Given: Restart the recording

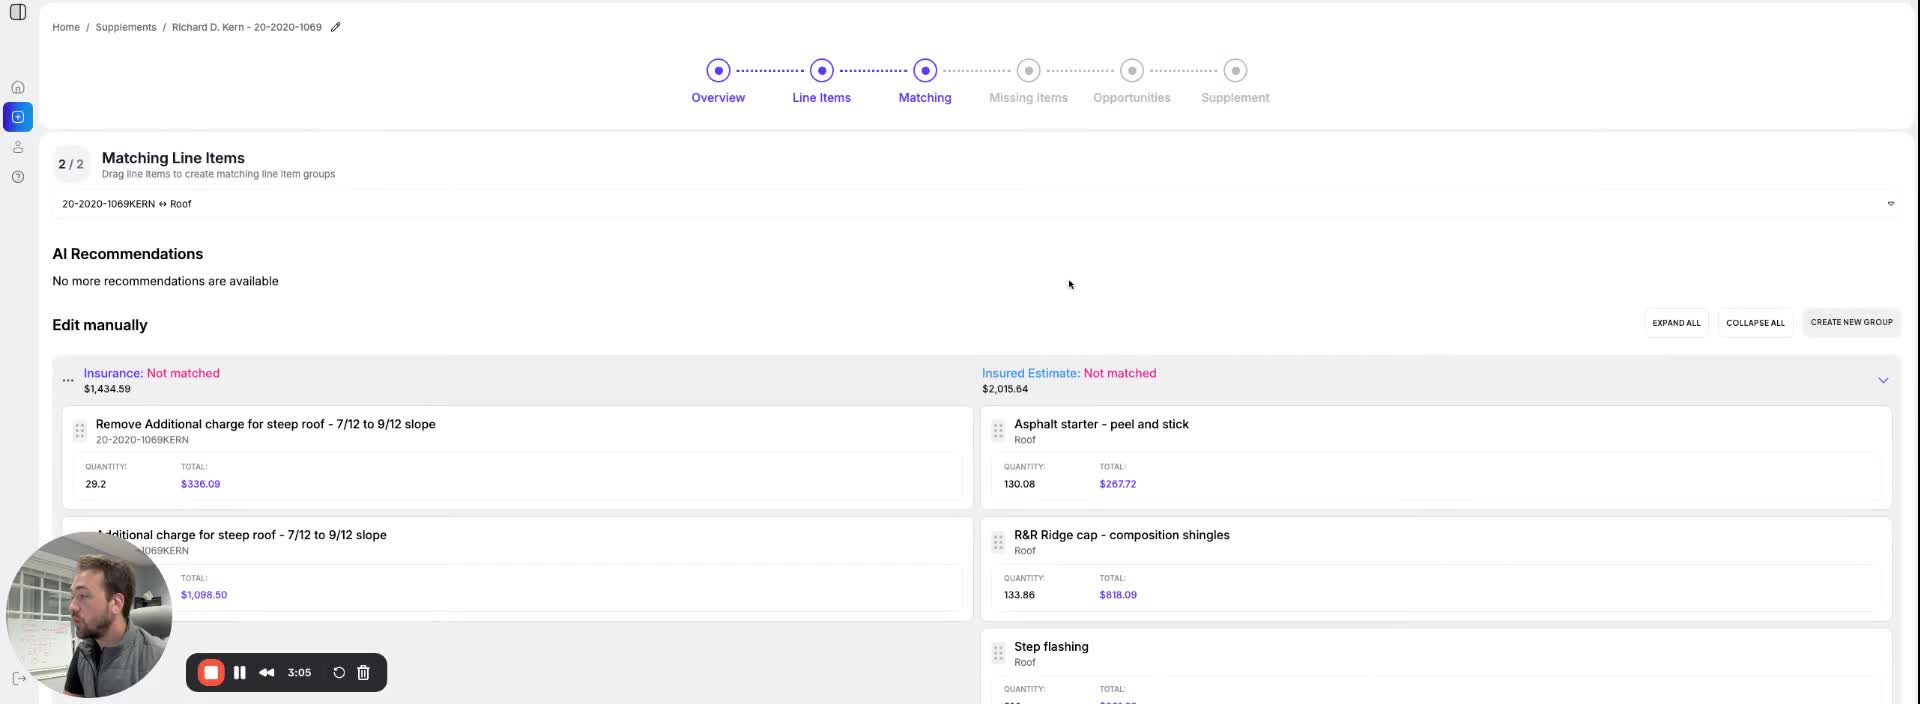Looking at the screenshot, I should pyautogui.click(x=339, y=672).
